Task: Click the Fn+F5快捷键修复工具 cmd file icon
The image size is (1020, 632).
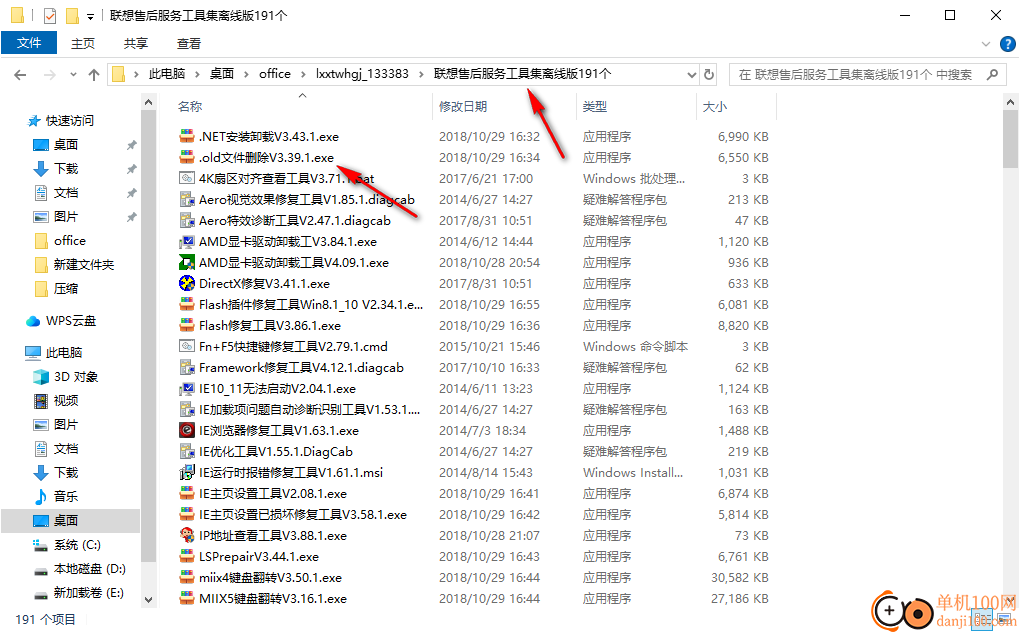Action: click(x=187, y=347)
